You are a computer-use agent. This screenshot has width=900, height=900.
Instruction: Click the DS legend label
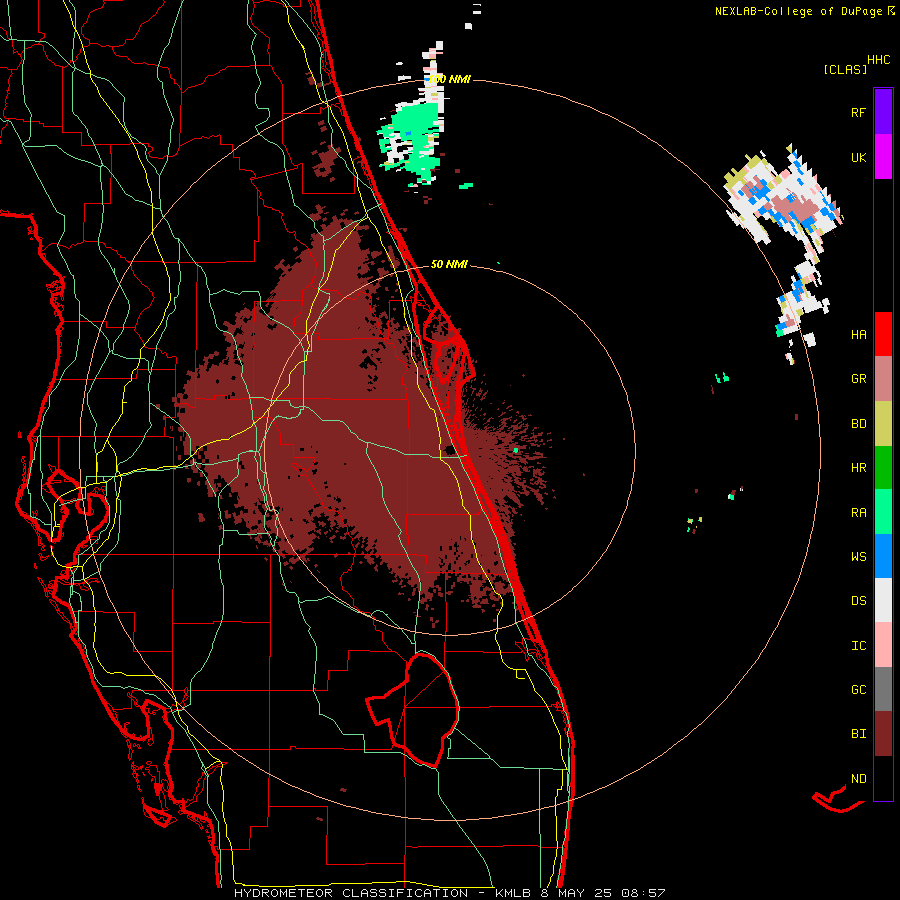coord(858,601)
